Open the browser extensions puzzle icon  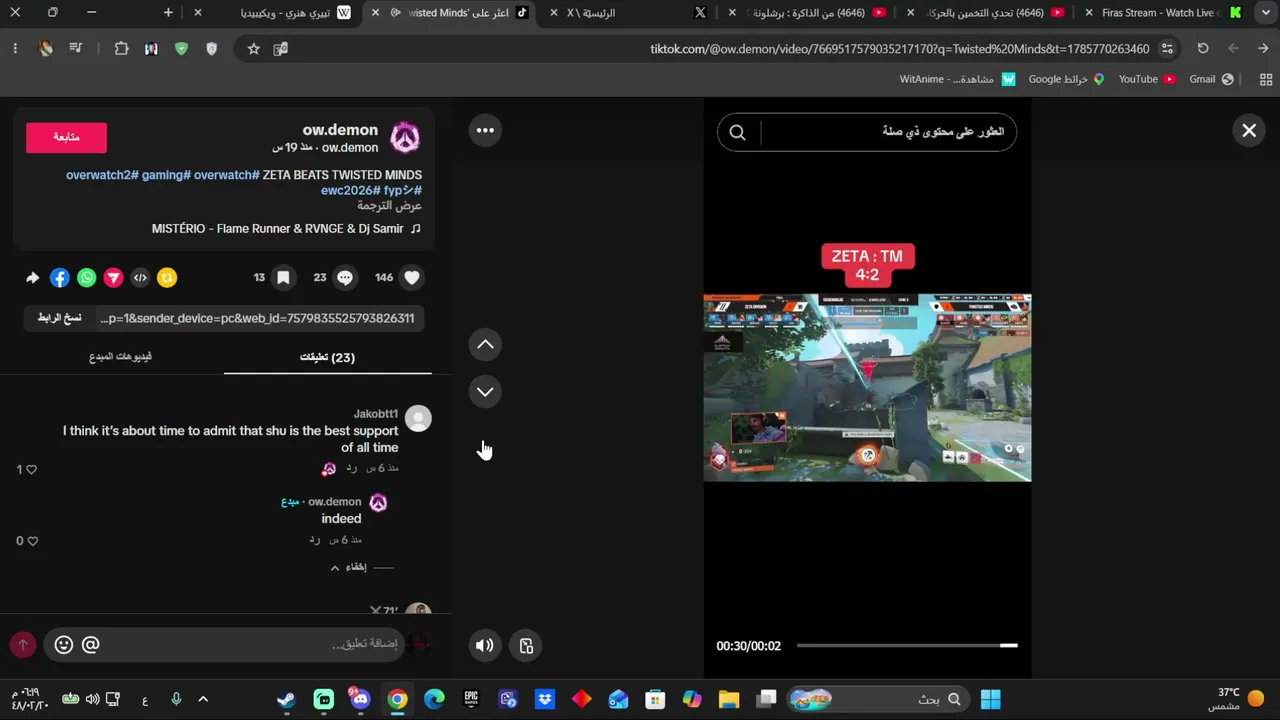click(122, 48)
